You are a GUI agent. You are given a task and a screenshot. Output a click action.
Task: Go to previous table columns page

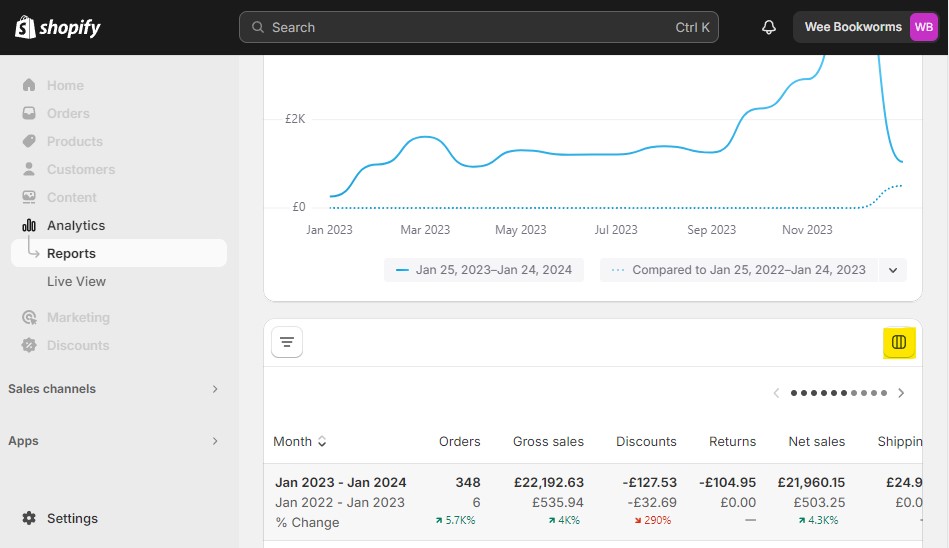(x=776, y=393)
